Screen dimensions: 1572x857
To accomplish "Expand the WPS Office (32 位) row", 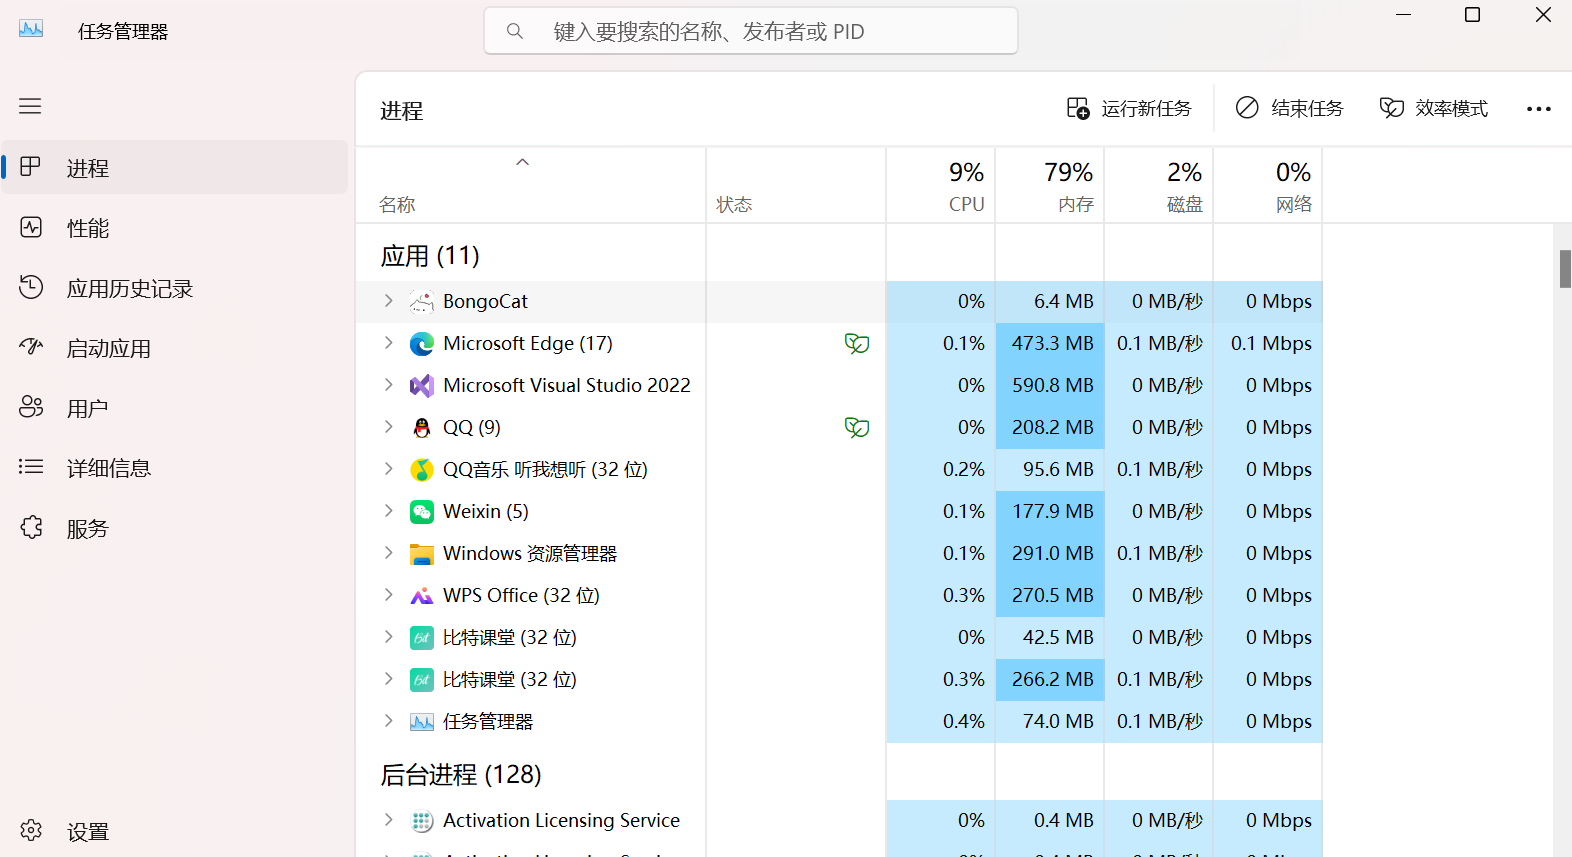I will tap(389, 595).
